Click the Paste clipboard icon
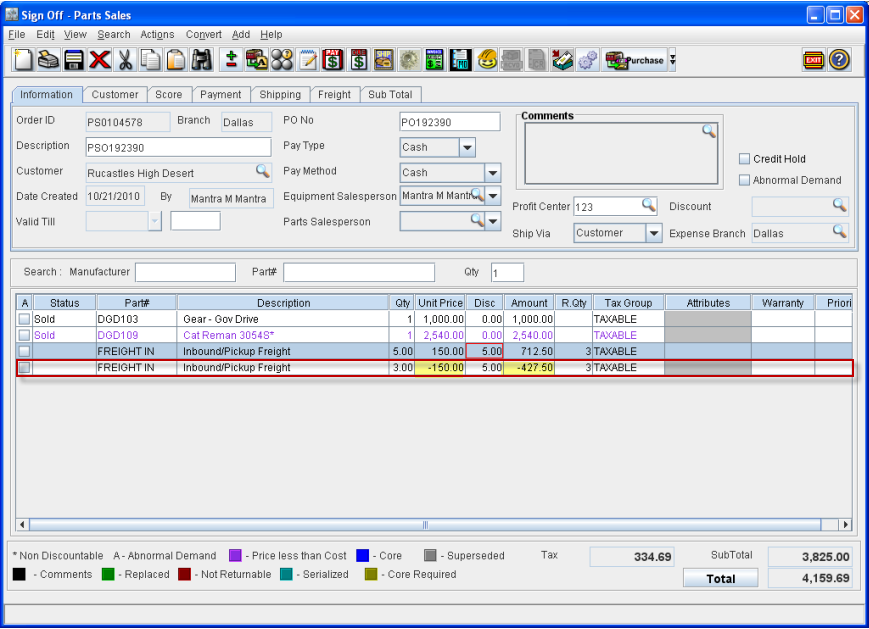The image size is (869, 629). pos(176,60)
